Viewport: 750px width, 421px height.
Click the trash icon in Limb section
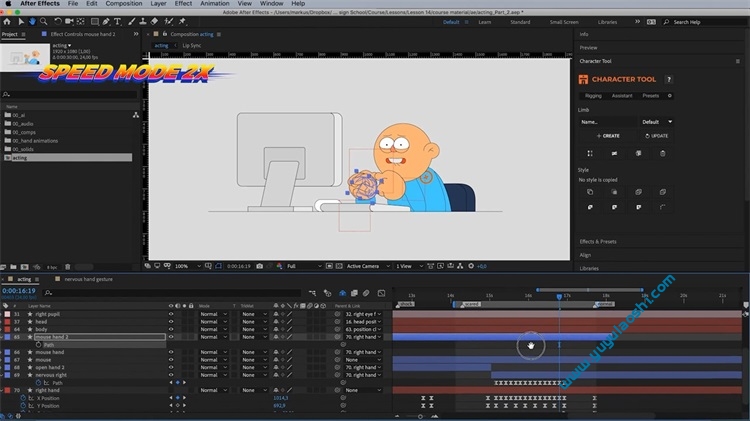662,154
